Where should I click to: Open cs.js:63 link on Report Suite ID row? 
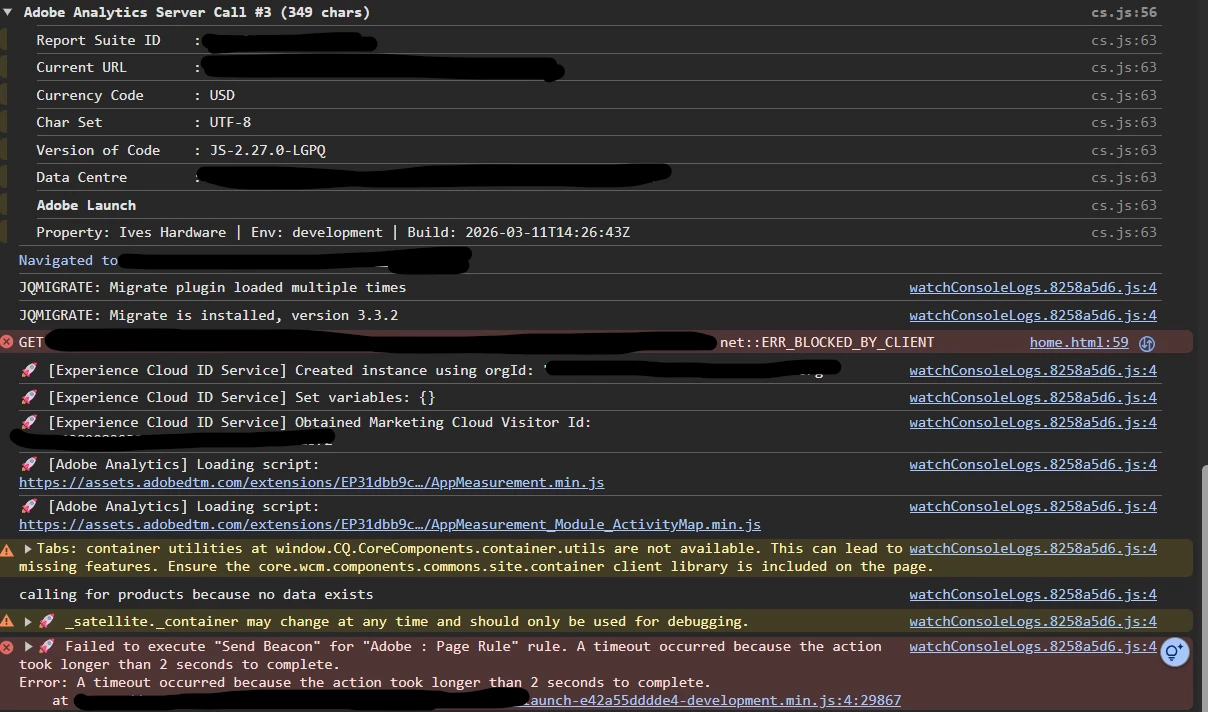tap(1124, 40)
